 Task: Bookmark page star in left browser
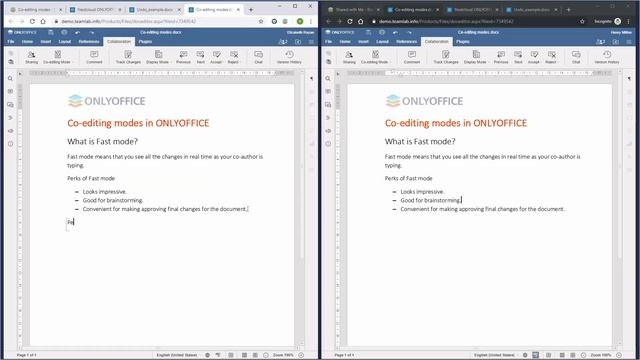click(261, 21)
